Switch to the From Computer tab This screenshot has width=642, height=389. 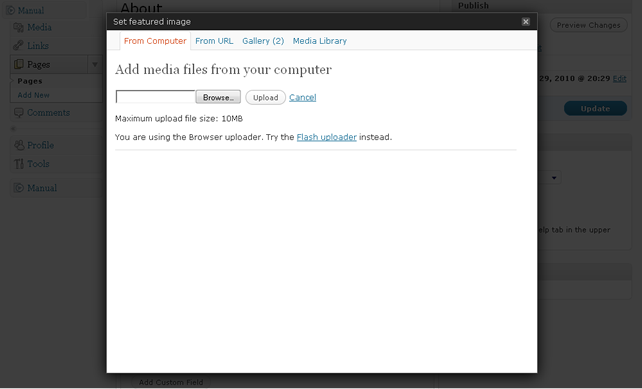coord(155,41)
